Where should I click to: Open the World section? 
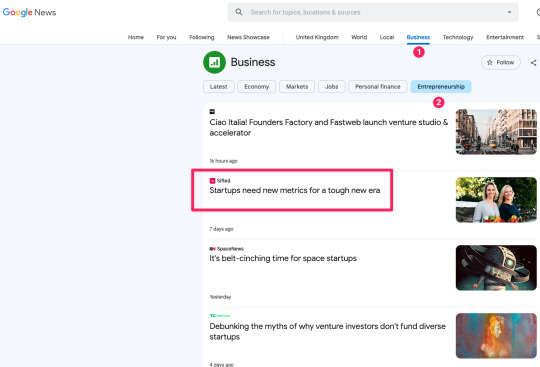(359, 37)
